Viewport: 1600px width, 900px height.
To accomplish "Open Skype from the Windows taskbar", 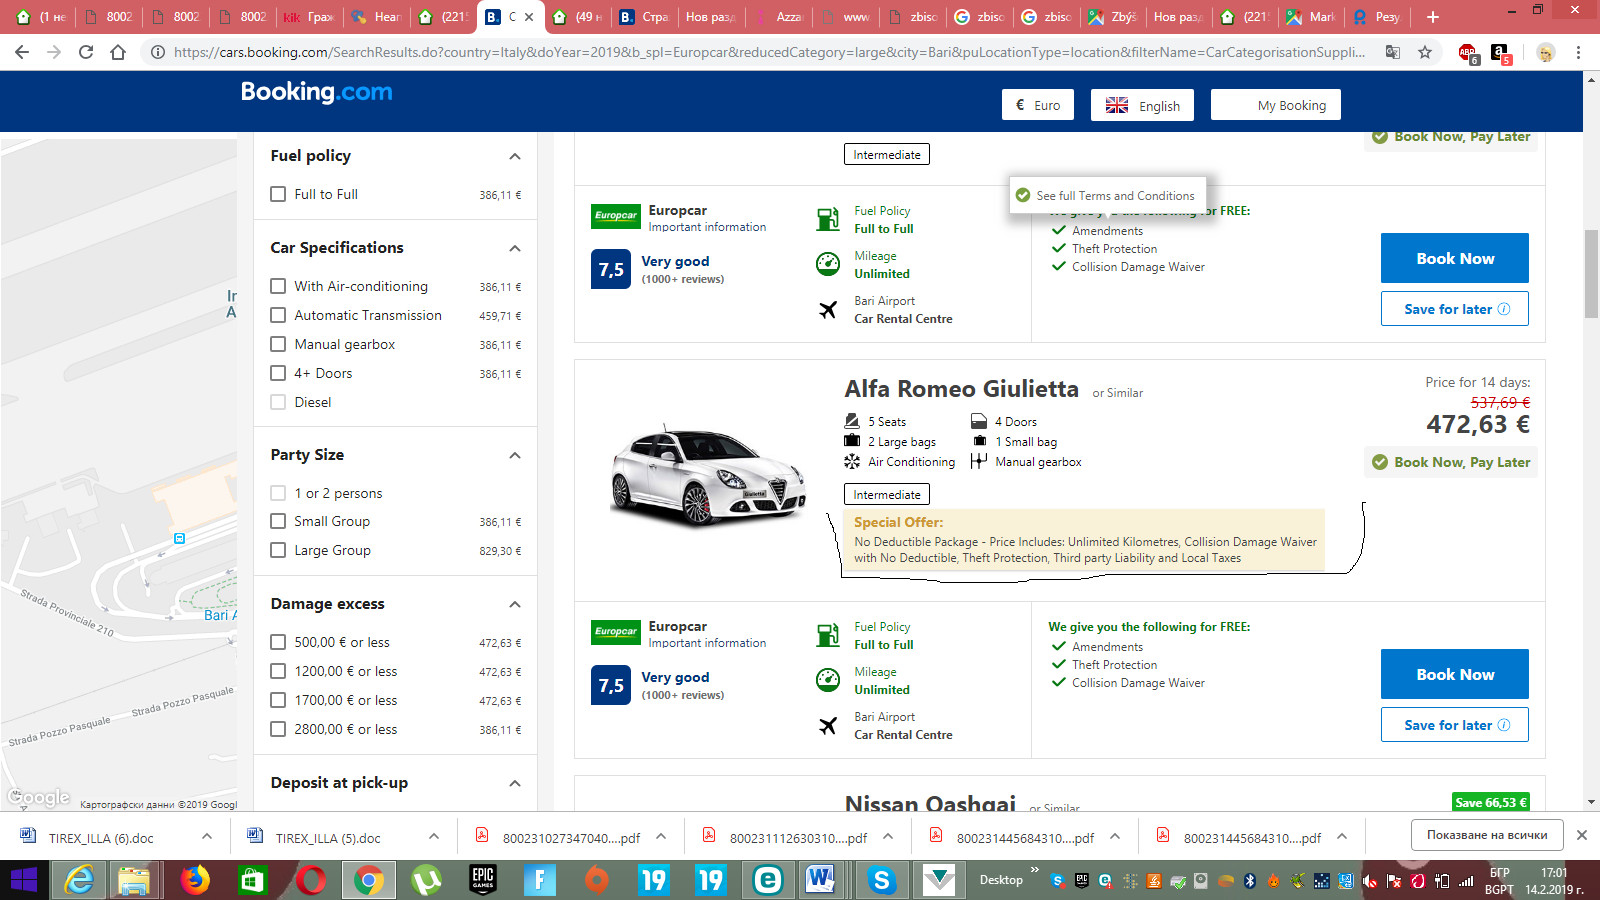I will tap(881, 880).
